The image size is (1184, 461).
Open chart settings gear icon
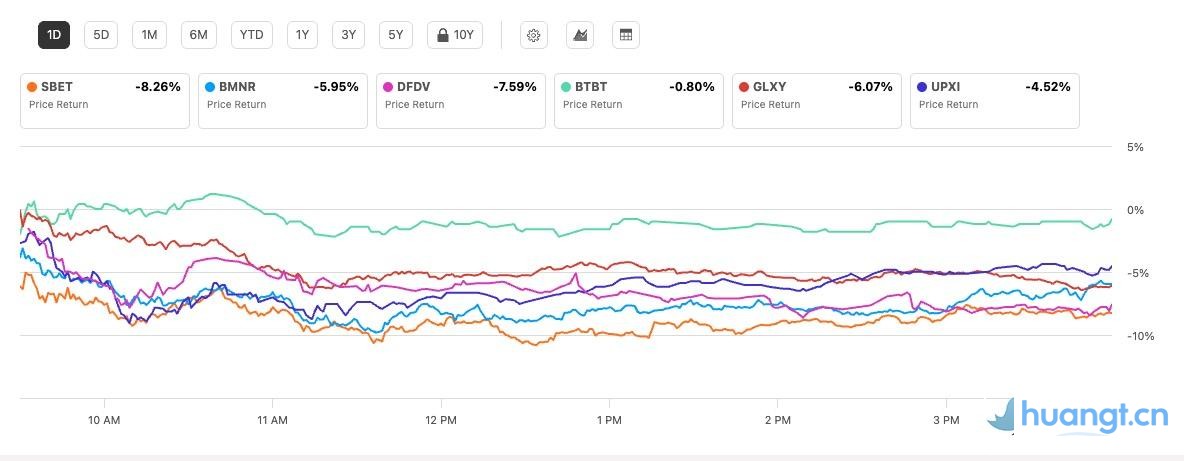coord(534,35)
